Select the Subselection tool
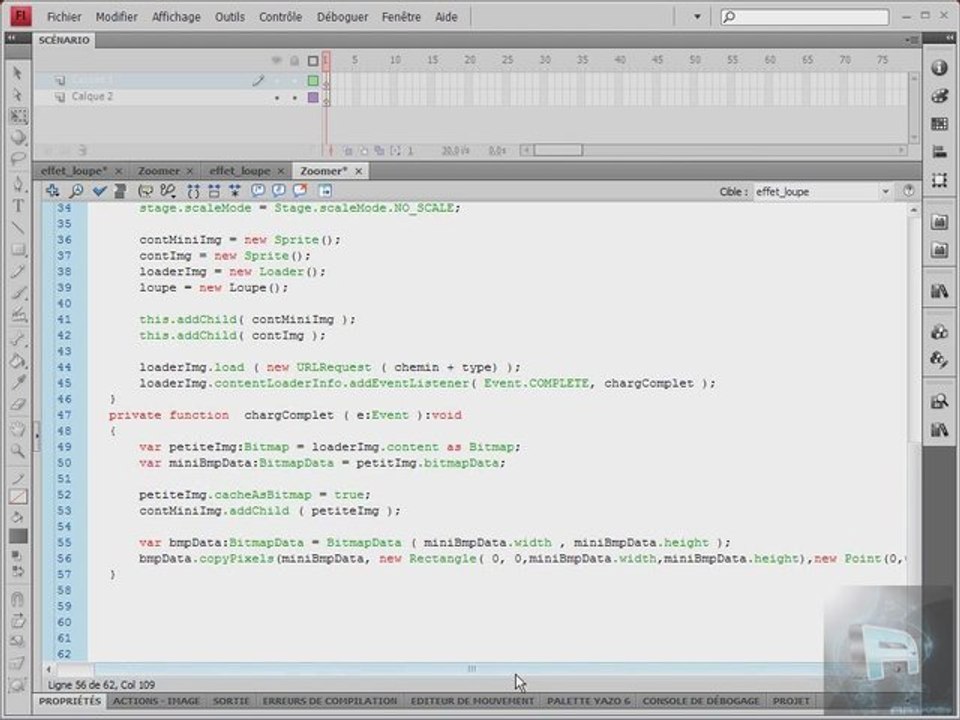960x720 pixels. 18,95
